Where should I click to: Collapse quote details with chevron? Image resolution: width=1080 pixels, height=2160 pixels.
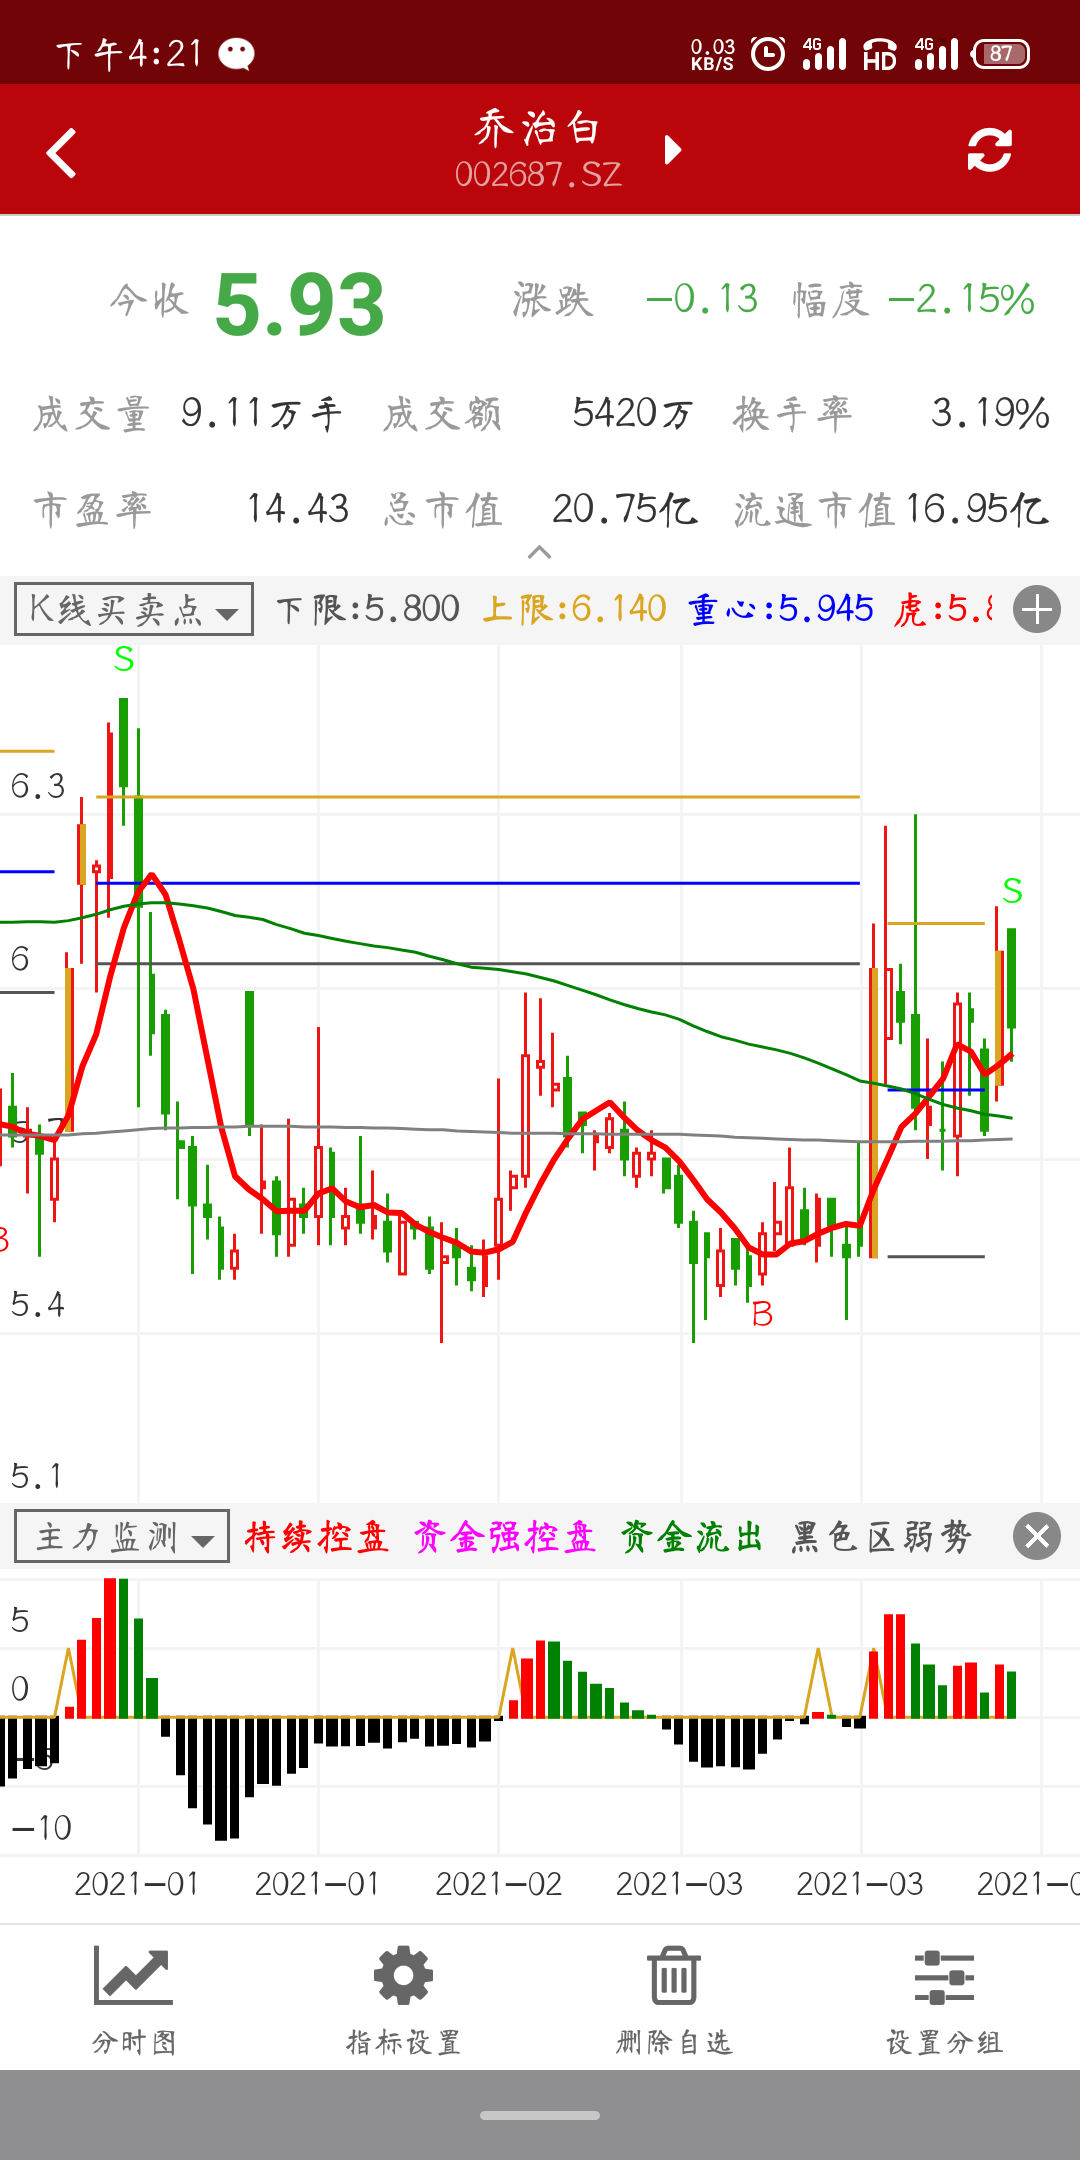[539, 552]
